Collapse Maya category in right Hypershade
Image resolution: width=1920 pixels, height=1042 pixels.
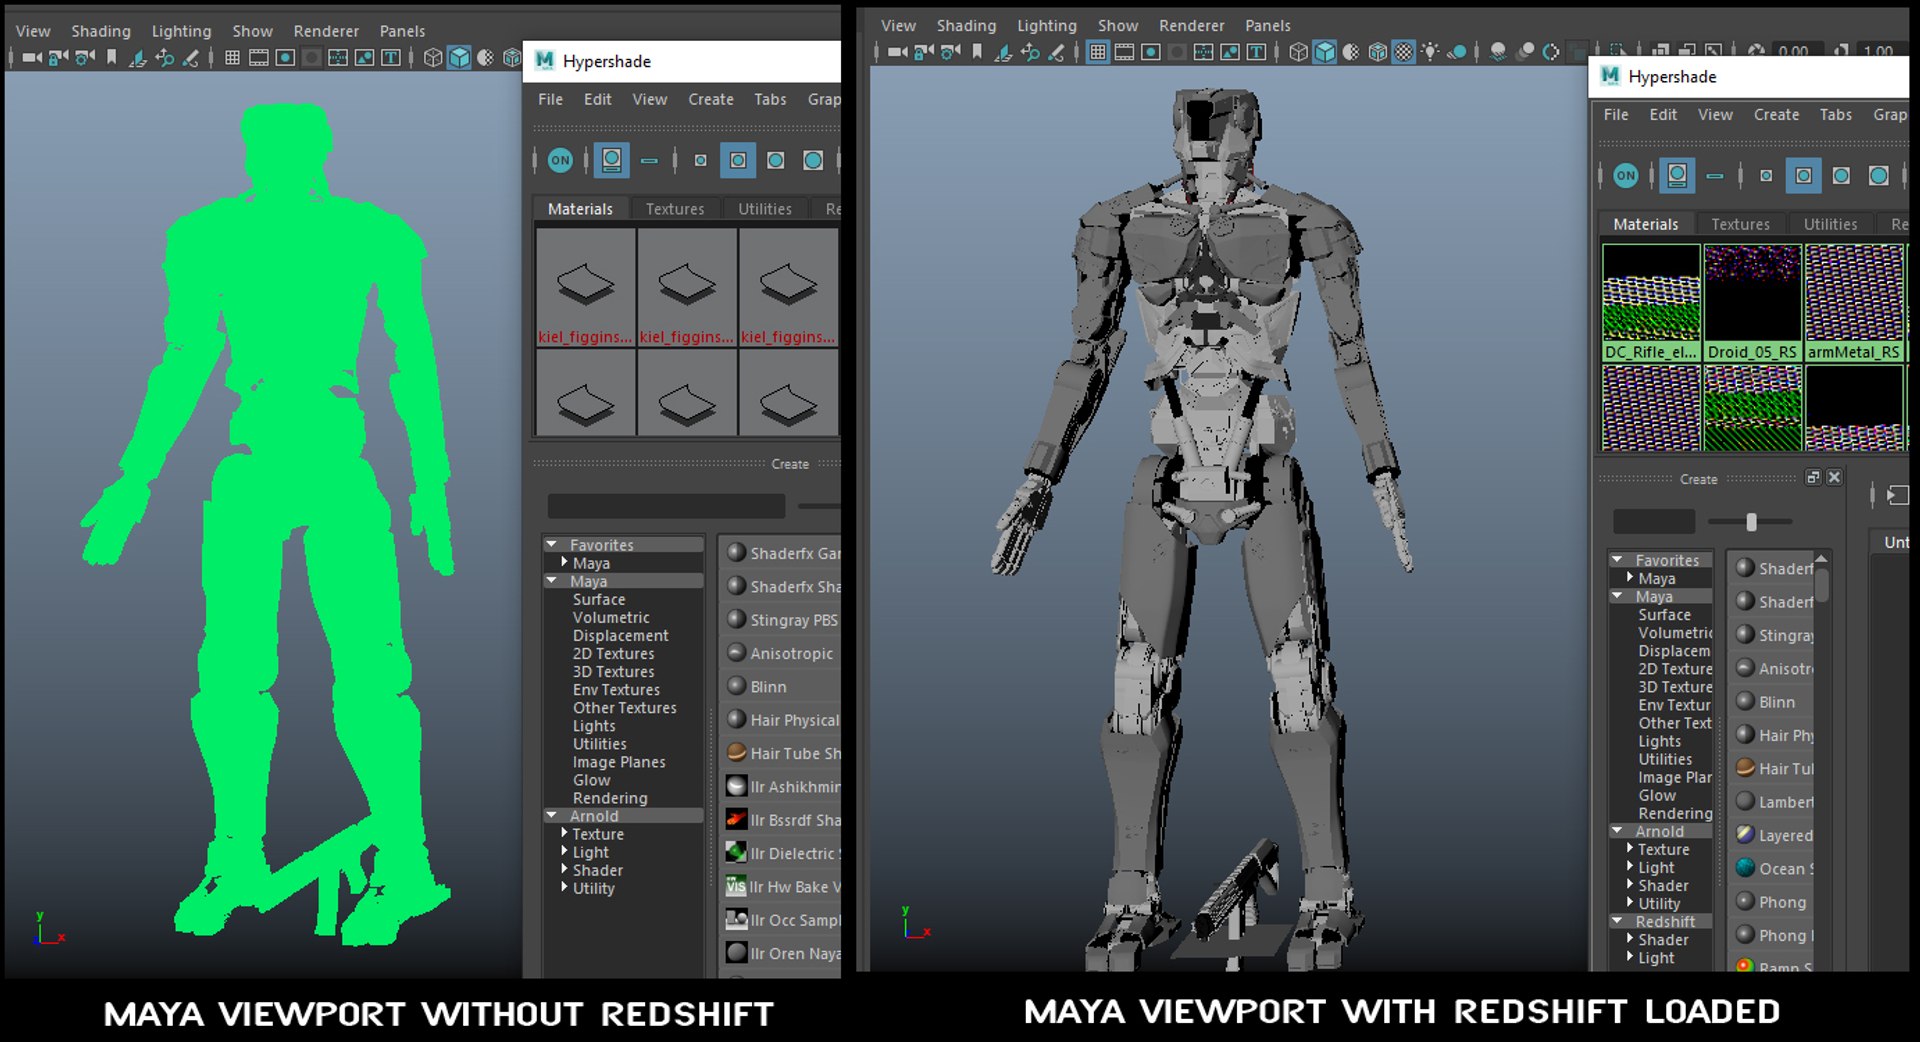pyautogui.click(x=1618, y=596)
